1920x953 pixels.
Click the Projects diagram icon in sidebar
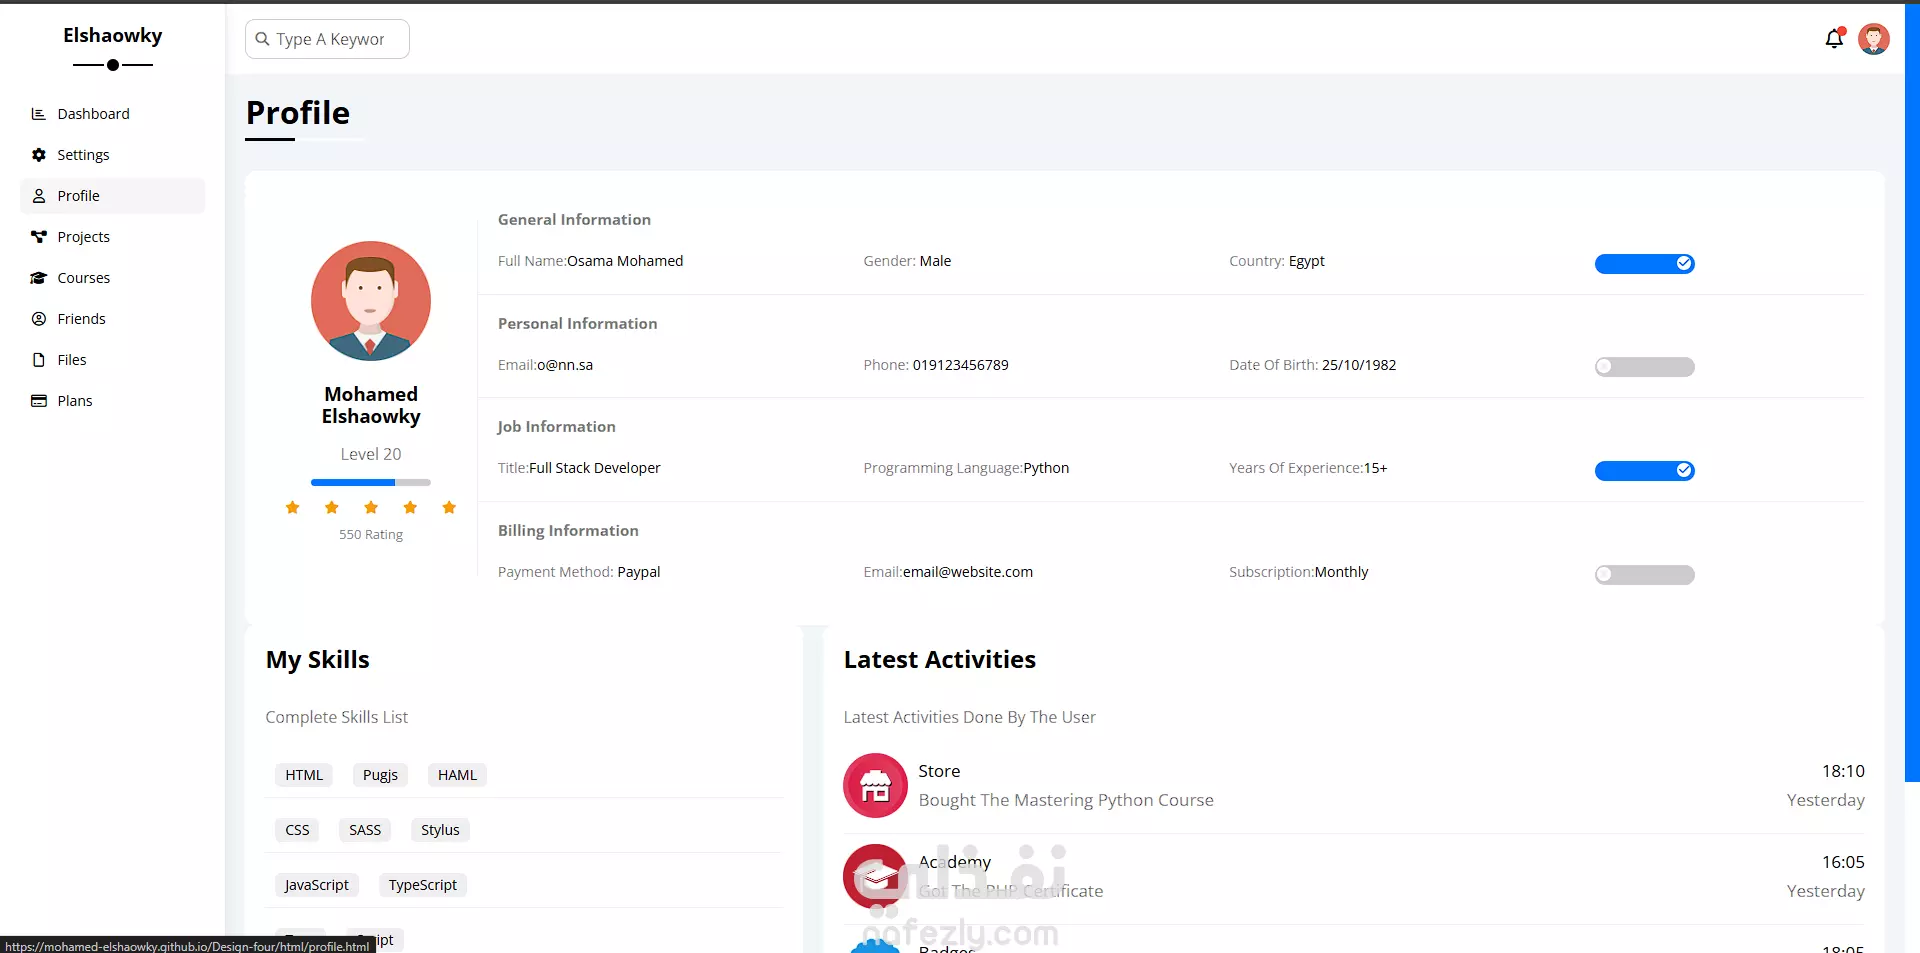(x=39, y=237)
